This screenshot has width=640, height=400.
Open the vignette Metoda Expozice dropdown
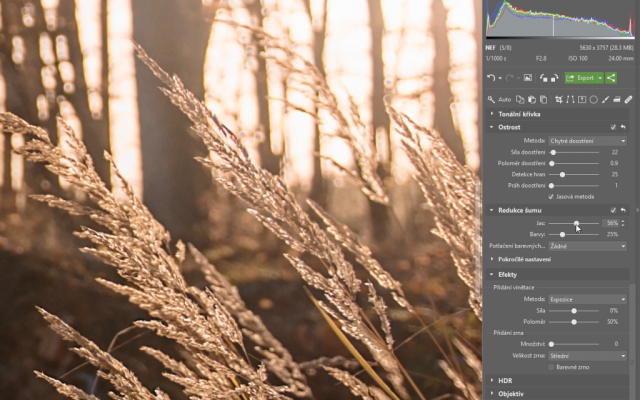point(587,299)
